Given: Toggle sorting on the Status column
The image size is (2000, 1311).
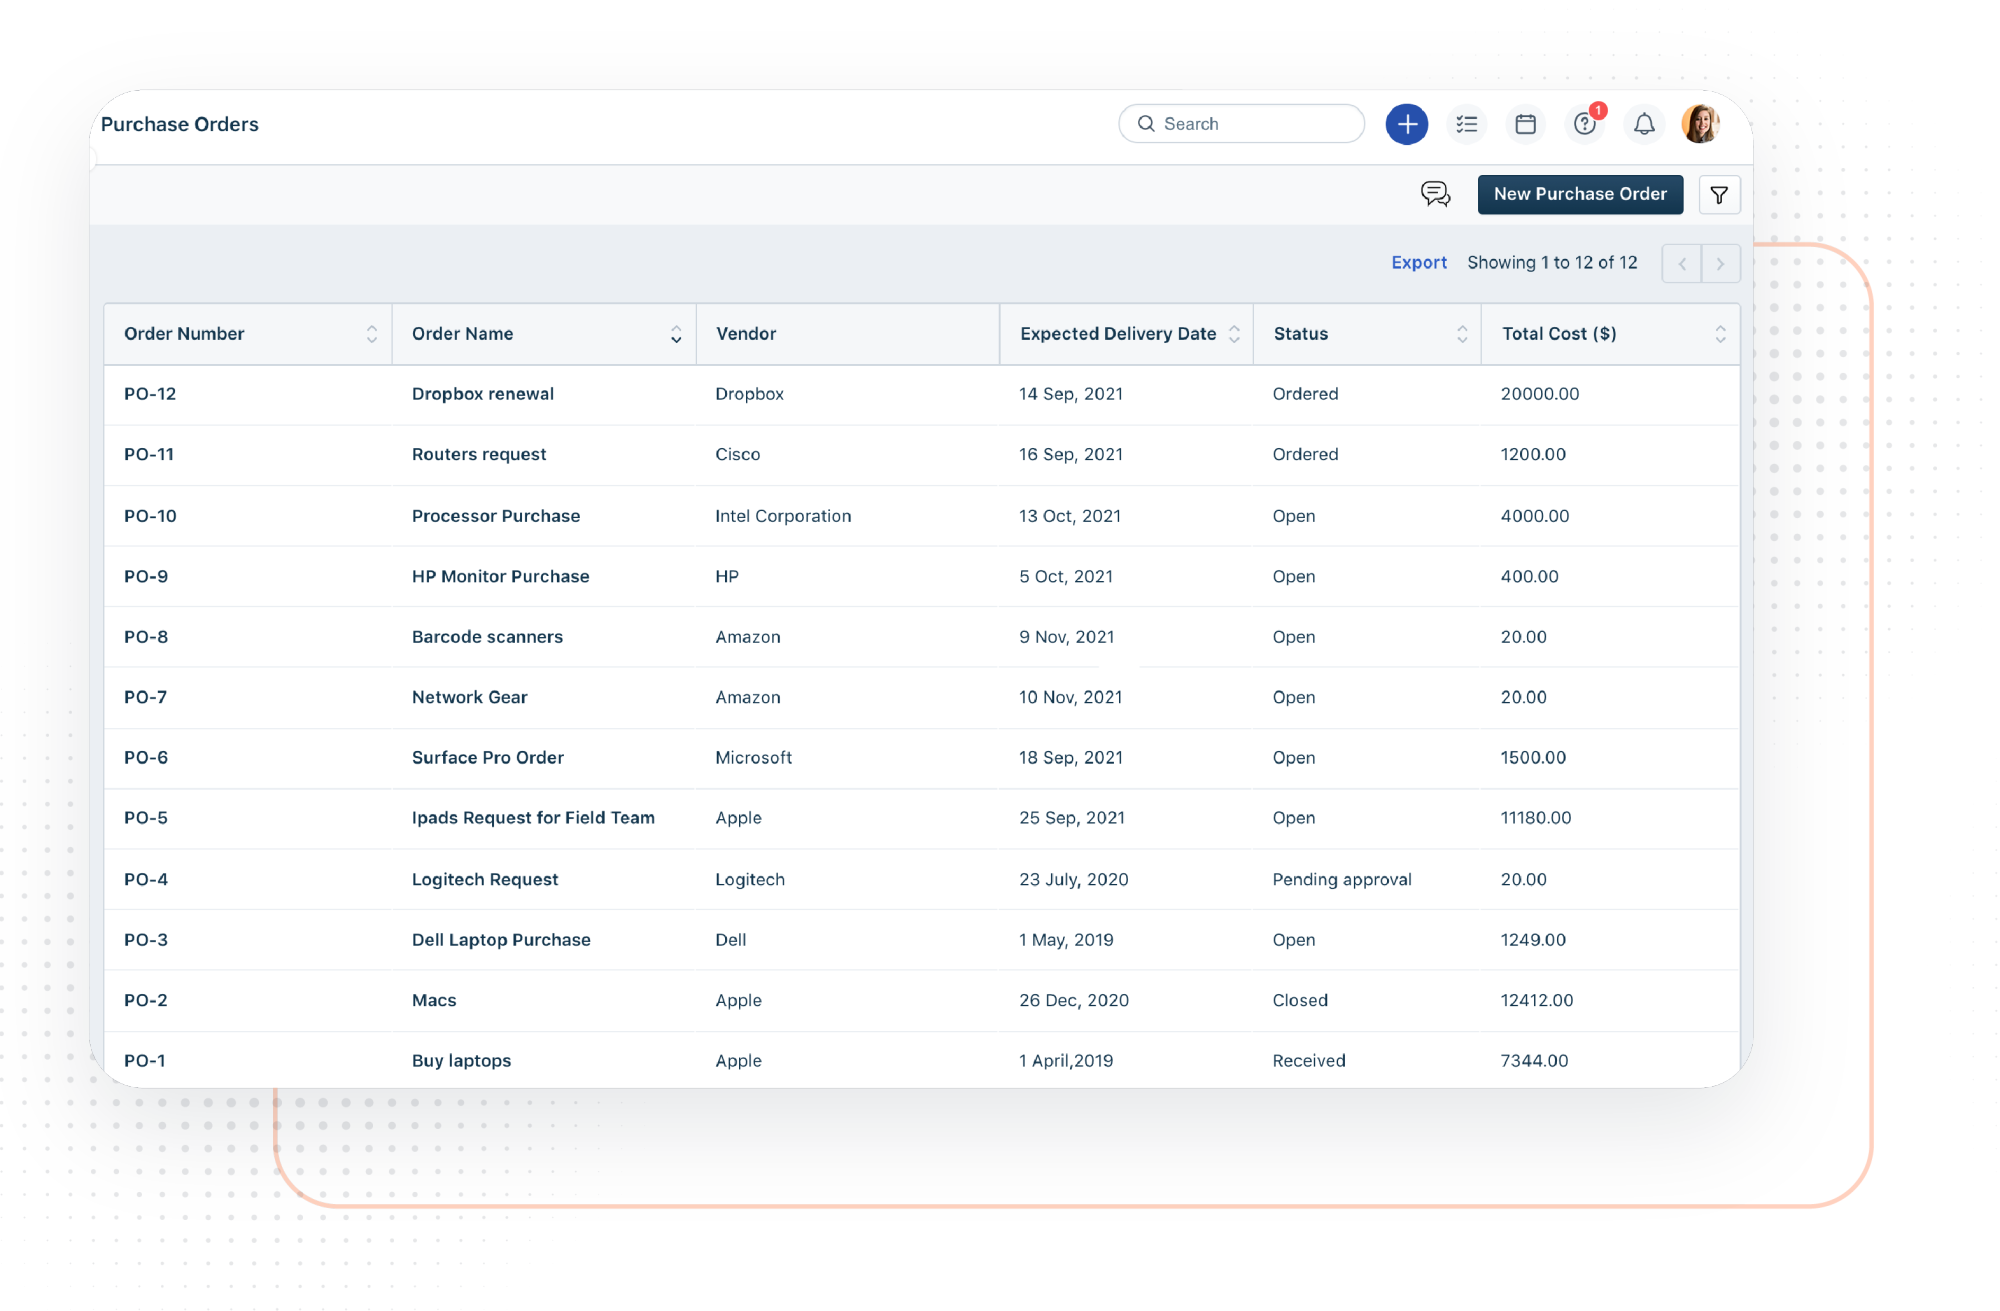Looking at the screenshot, I should pos(1461,334).
